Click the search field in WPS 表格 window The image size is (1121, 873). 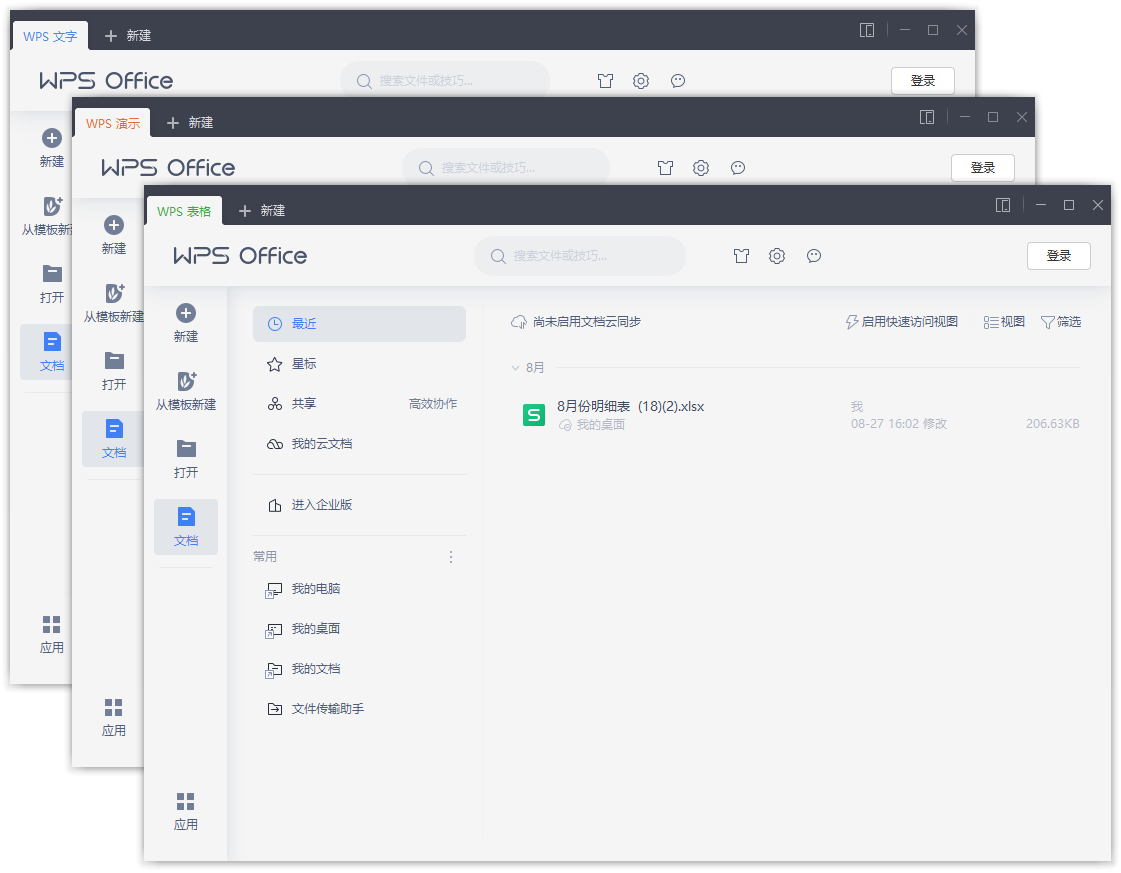pyautogui.click(x=580, y=256)
